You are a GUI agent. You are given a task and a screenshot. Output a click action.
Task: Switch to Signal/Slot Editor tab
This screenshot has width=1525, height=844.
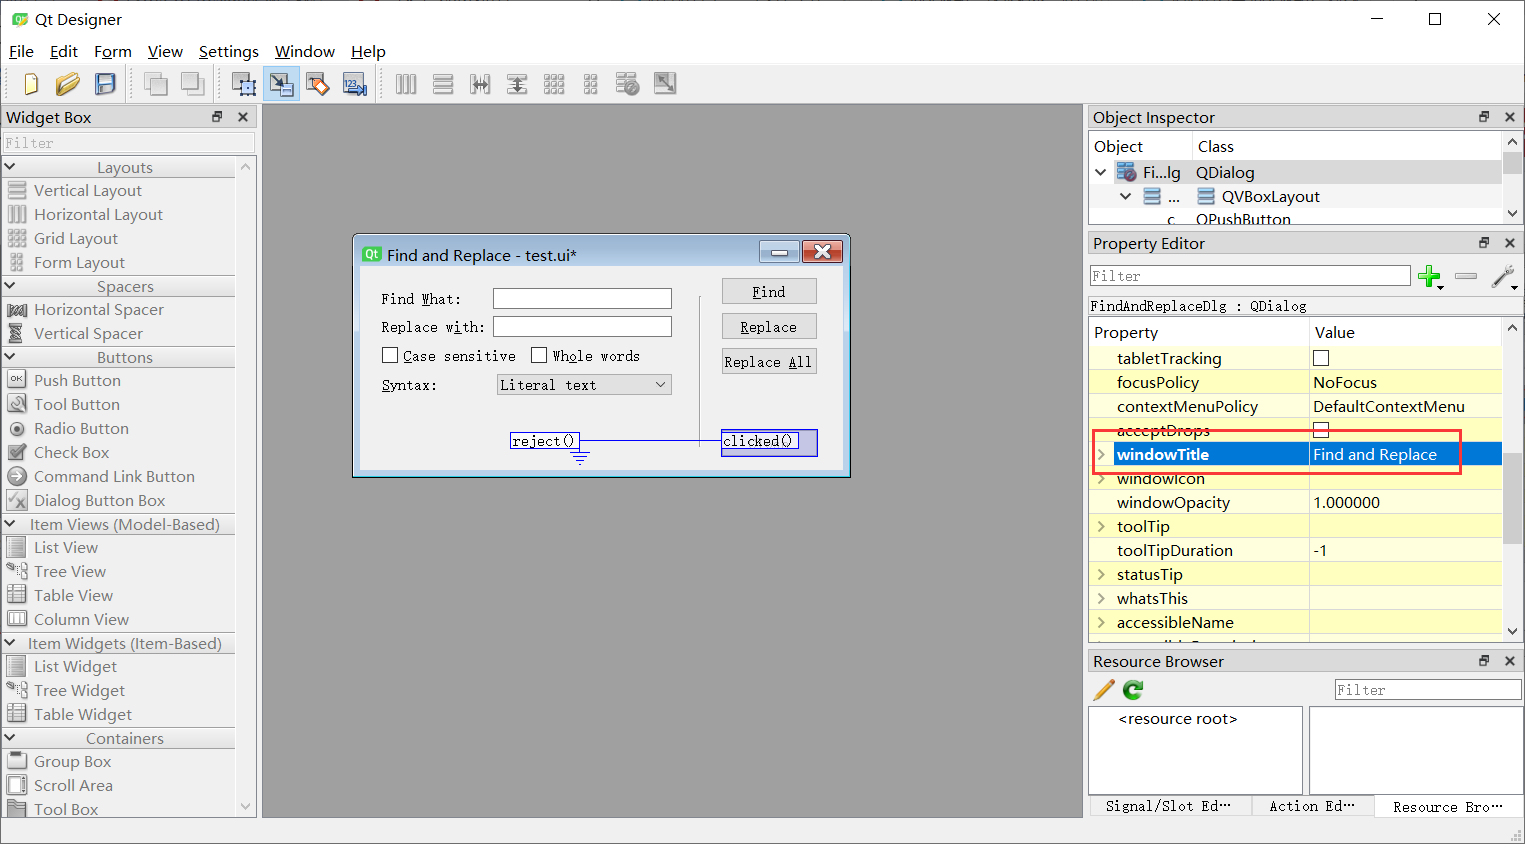pyautogui.click(x=1168, y=806)
